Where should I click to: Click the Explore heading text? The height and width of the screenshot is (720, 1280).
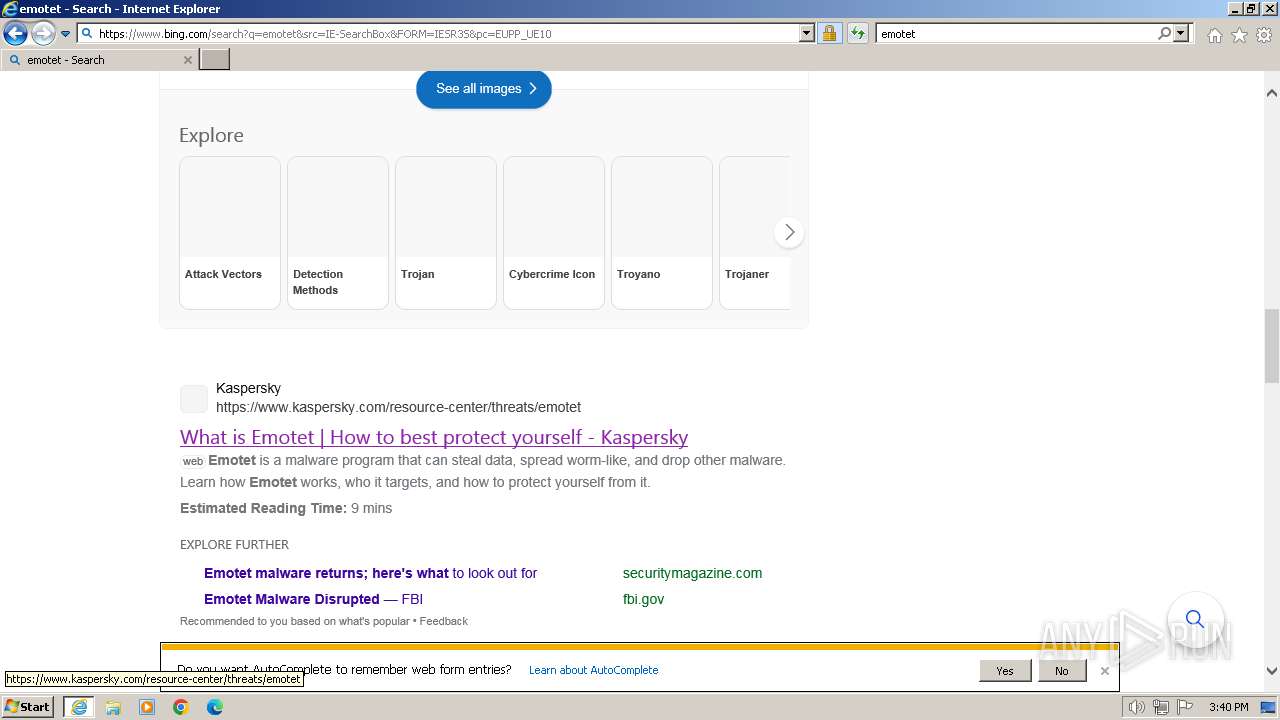tap(211, 135)
